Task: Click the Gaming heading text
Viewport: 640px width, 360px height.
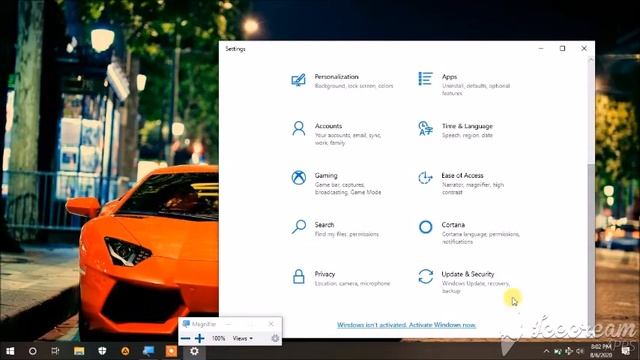Action: coord(326,176)
